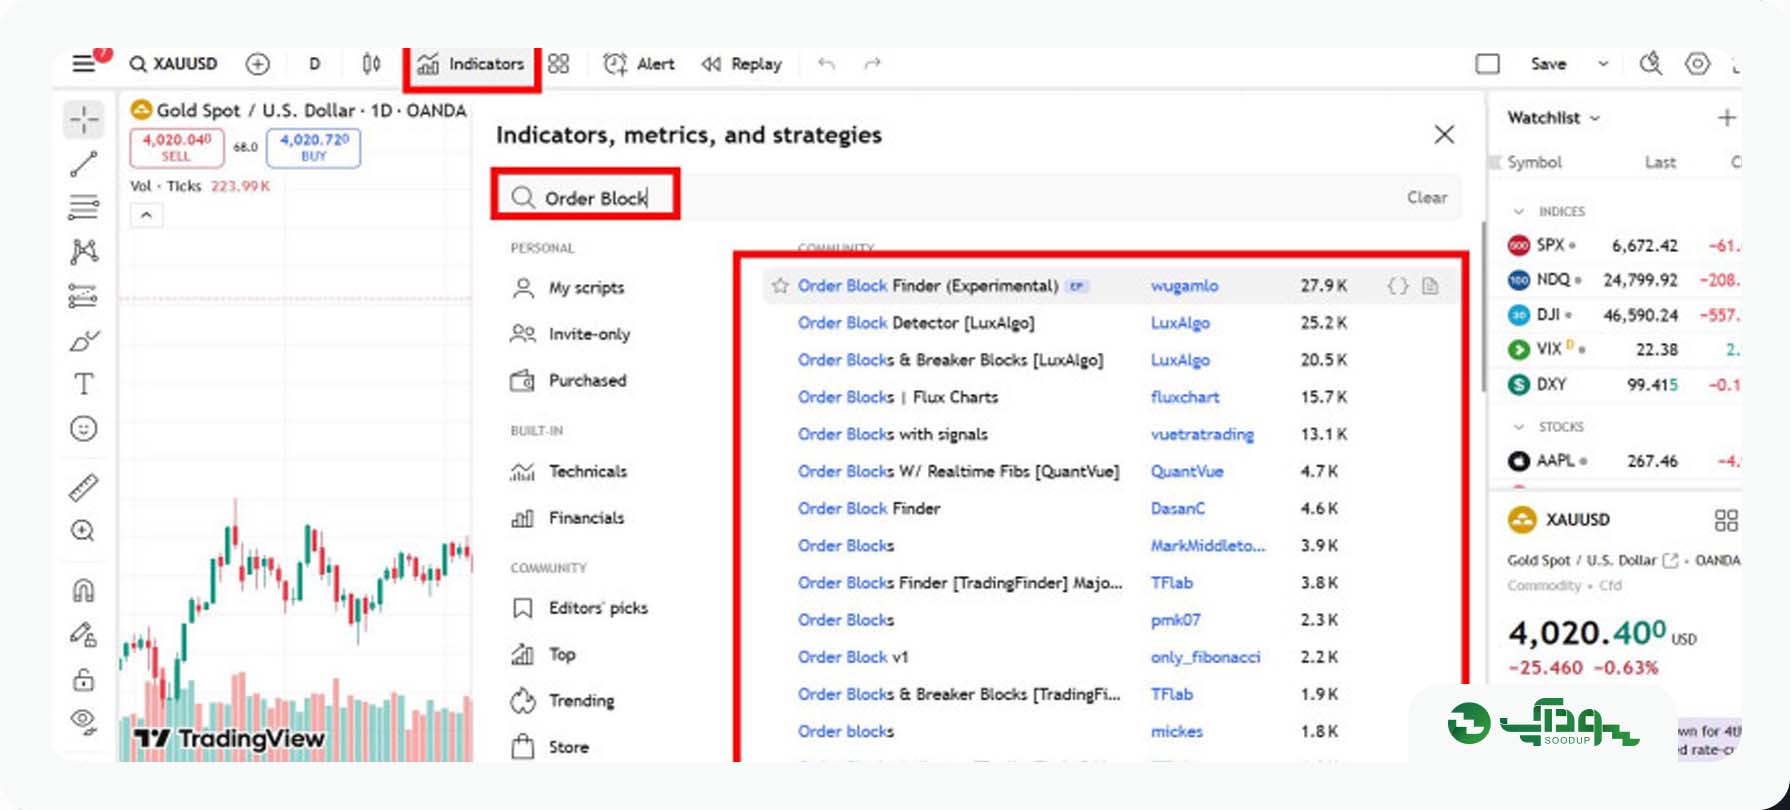Viewport: 1790px width, 810px height.
Task: Open My scripts category
Action: coord(568,288)
